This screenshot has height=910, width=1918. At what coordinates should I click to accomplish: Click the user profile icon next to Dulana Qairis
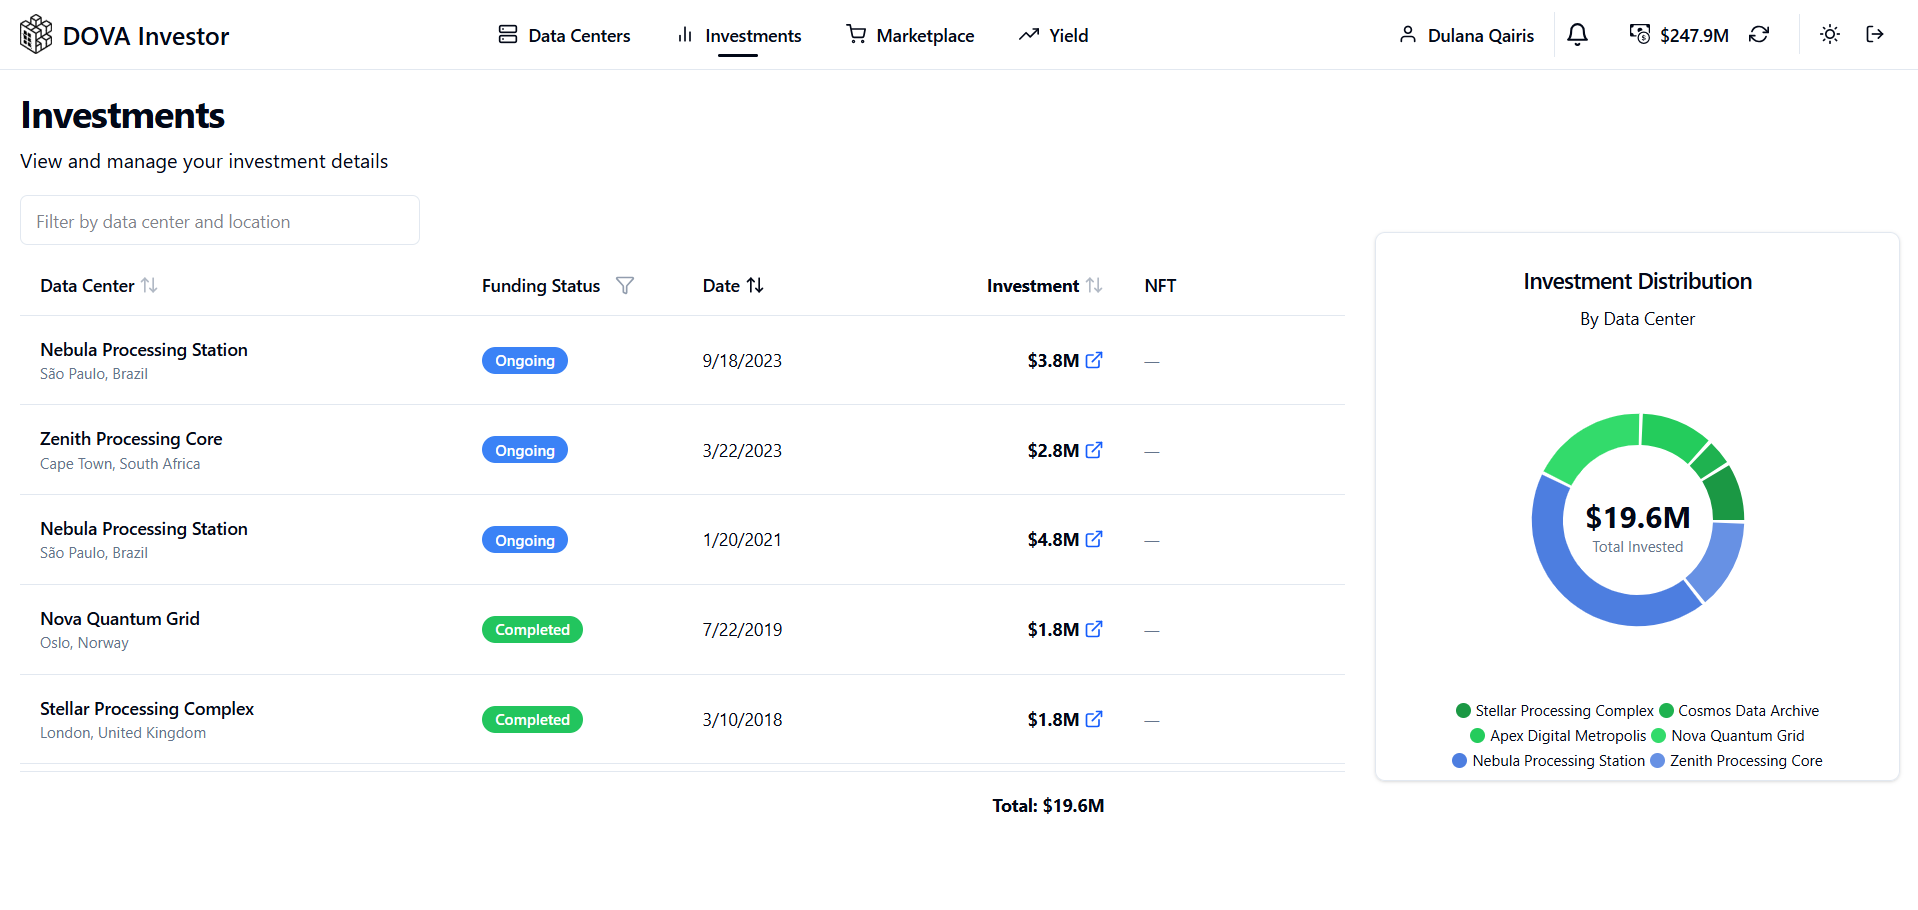point(1408,34)
